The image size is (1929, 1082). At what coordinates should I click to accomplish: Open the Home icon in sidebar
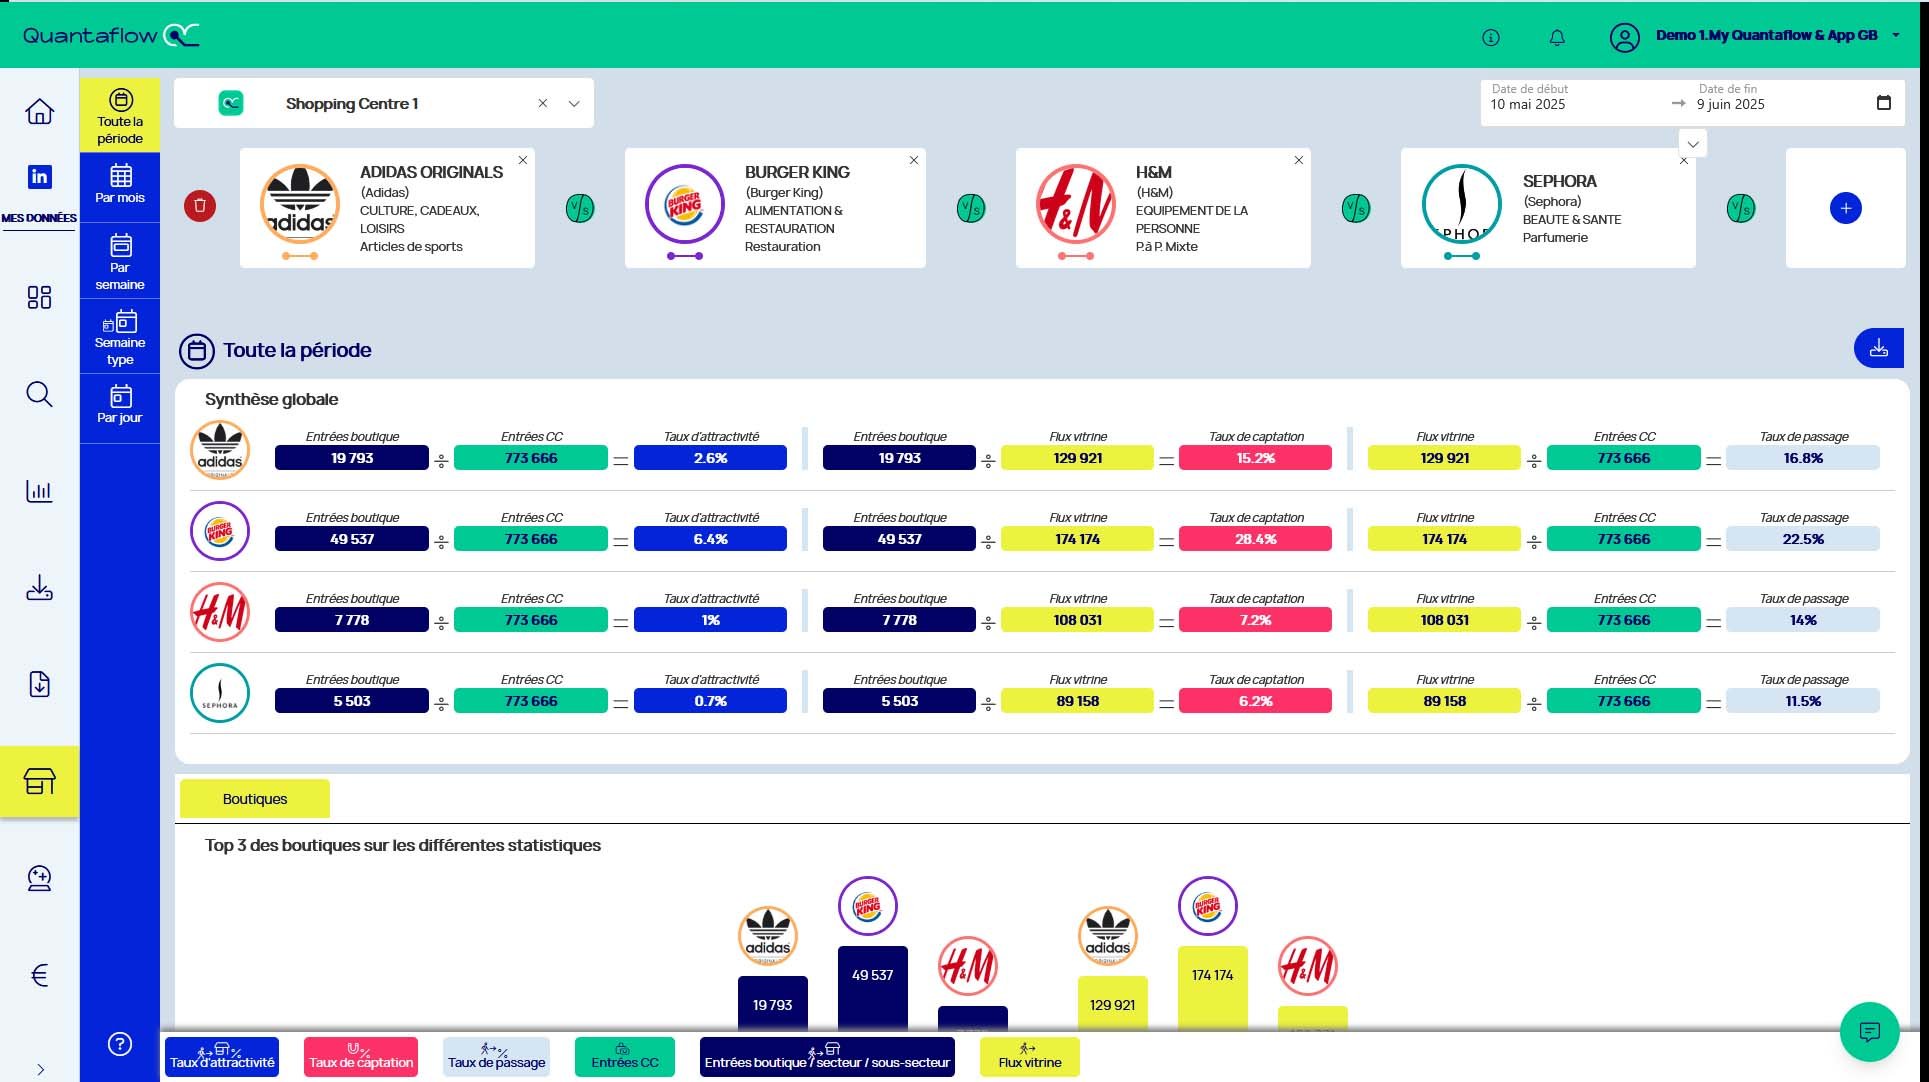[x=39, y=111]
